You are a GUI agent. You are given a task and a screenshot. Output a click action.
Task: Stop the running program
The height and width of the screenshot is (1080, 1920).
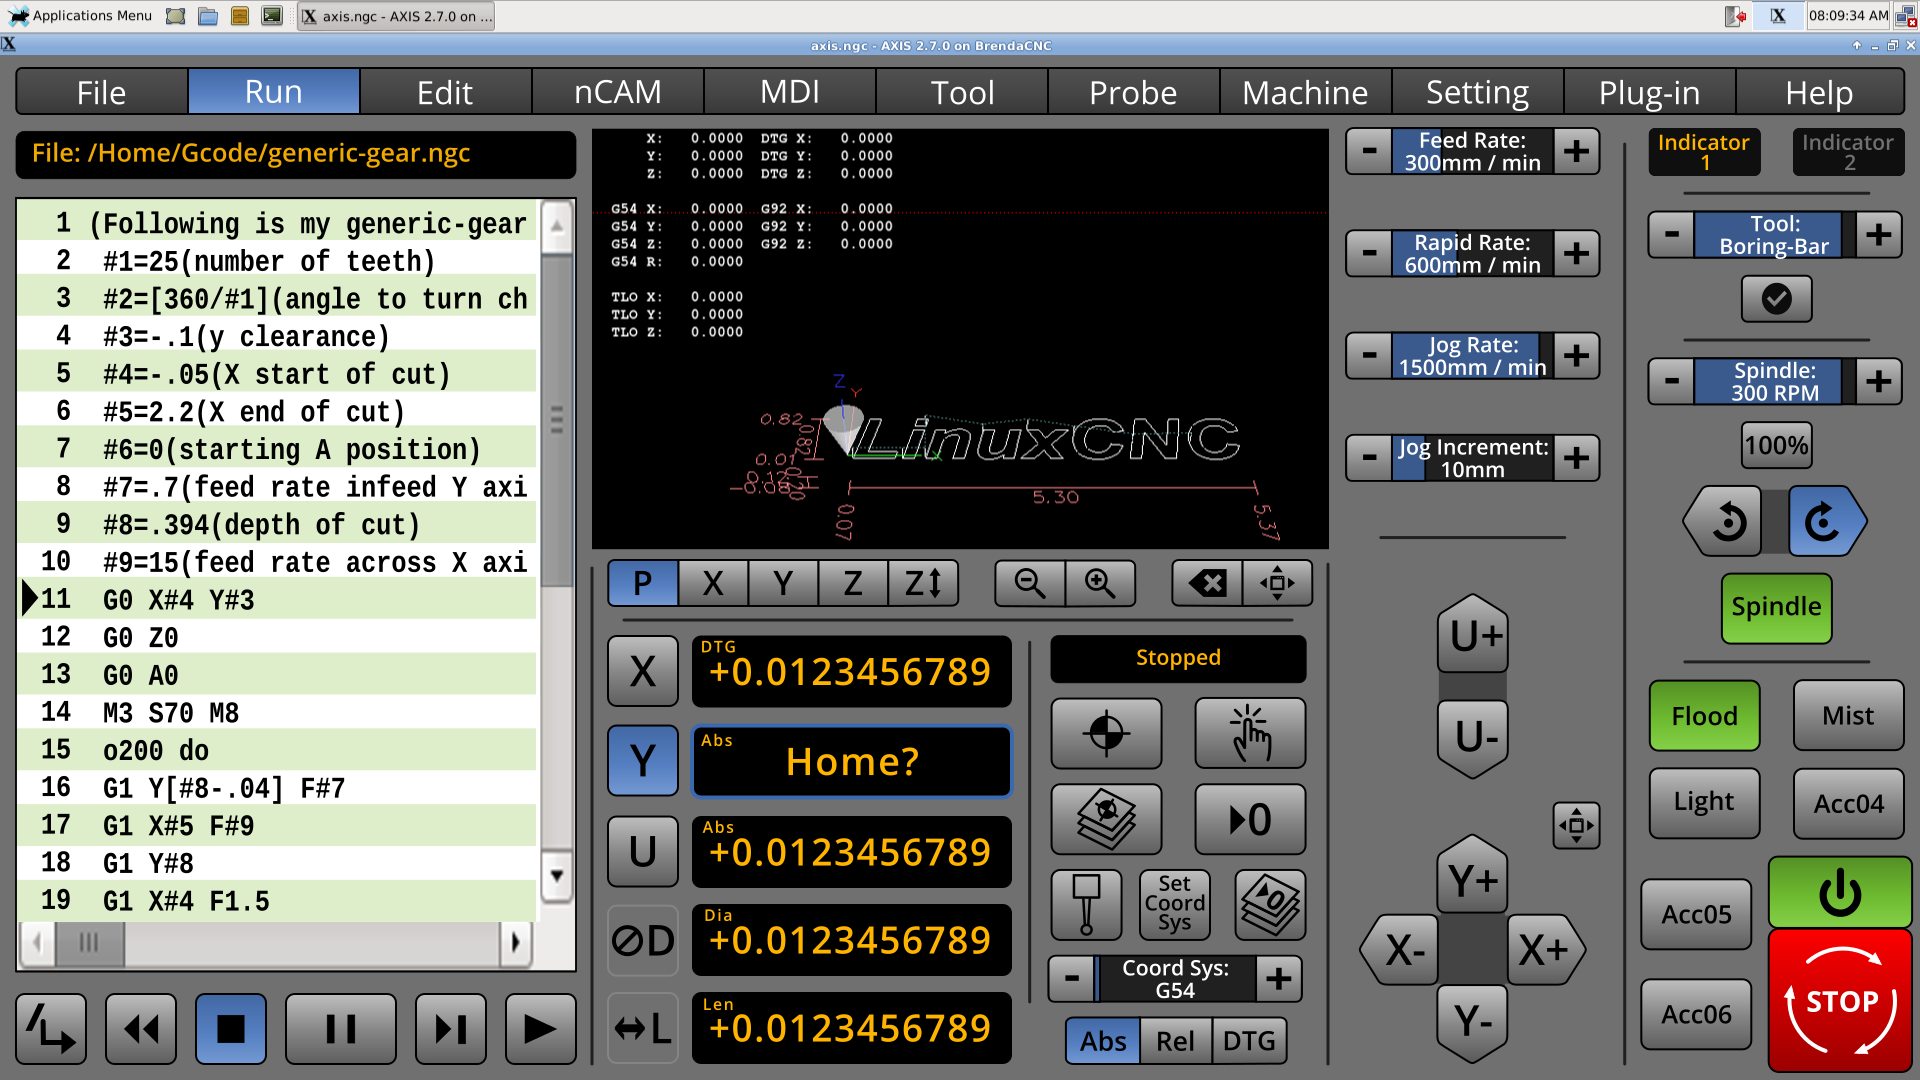pos(231,1029)
